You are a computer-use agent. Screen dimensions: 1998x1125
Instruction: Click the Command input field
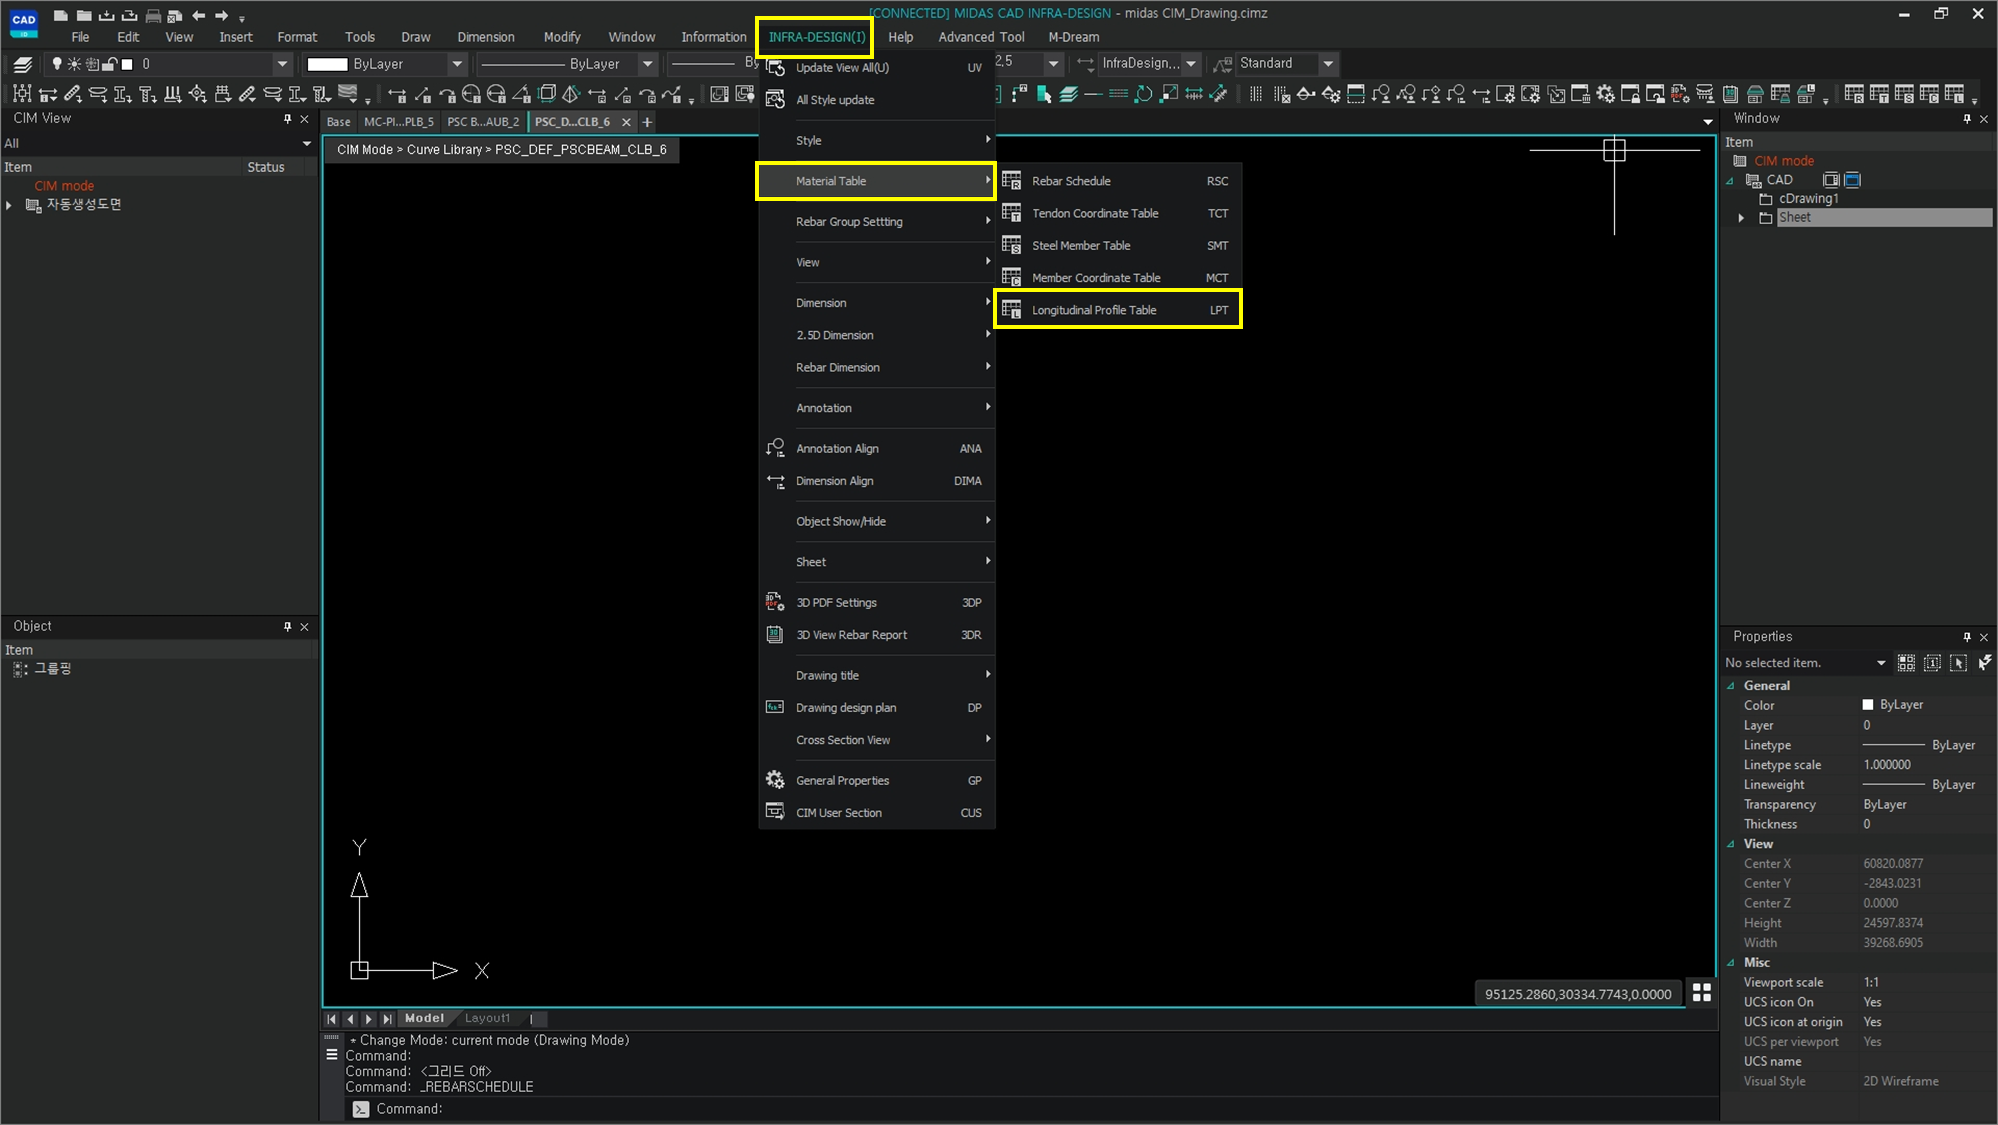click(x=1030, y=1109)
